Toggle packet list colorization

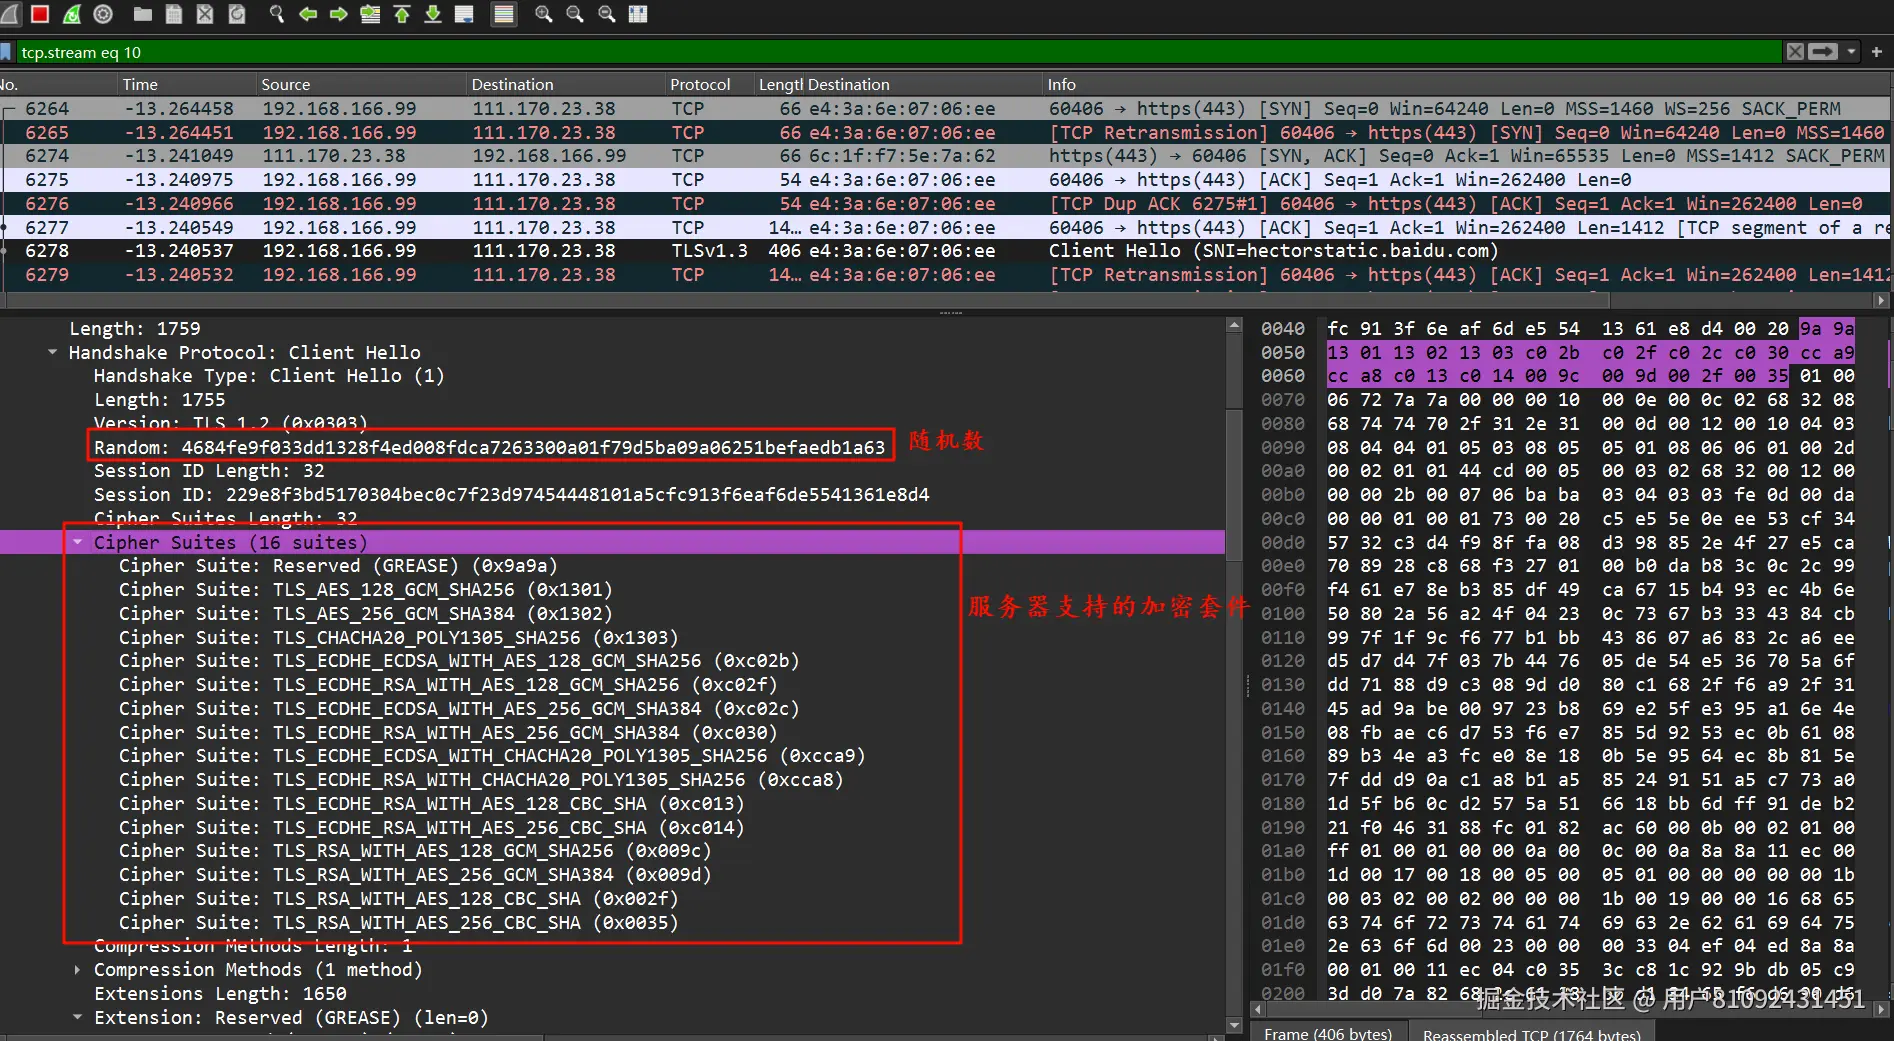(x=504, y=14)
